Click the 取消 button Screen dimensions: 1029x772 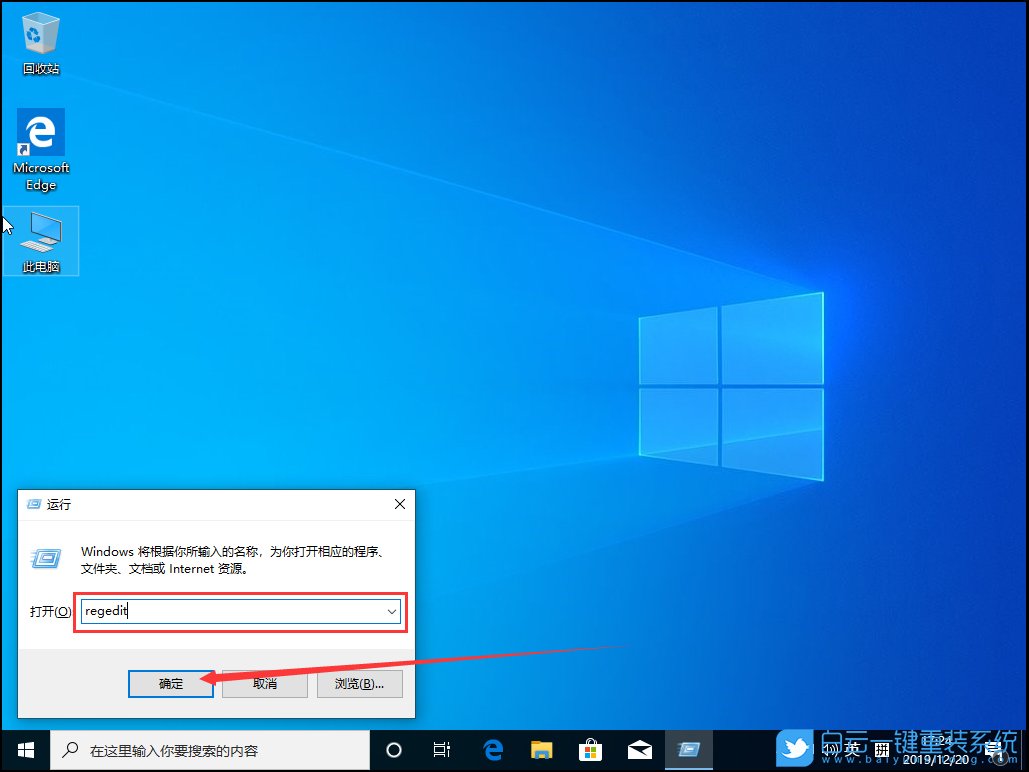click(x=264, y=683)
